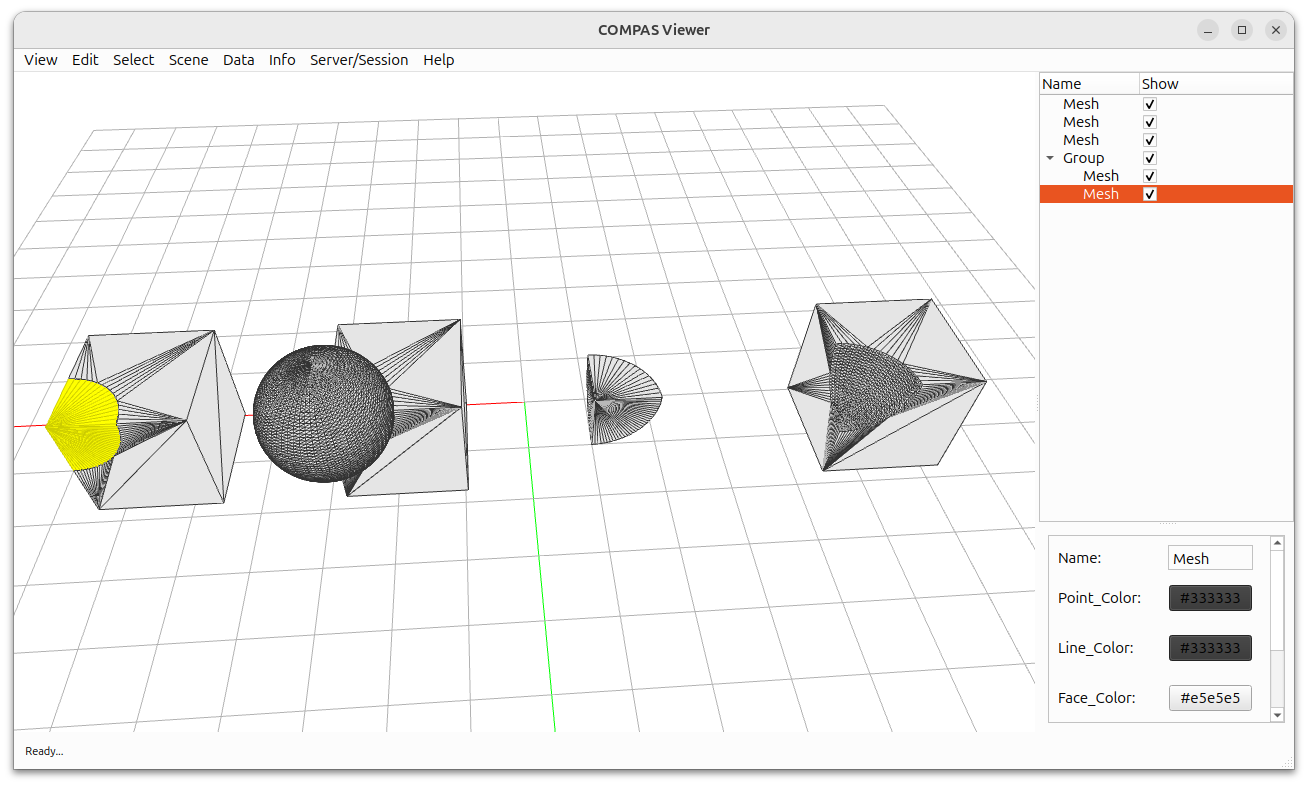Select the third Mesh in the scene tree
This screenshot has height=786, width=1308.
(1081, 139)
